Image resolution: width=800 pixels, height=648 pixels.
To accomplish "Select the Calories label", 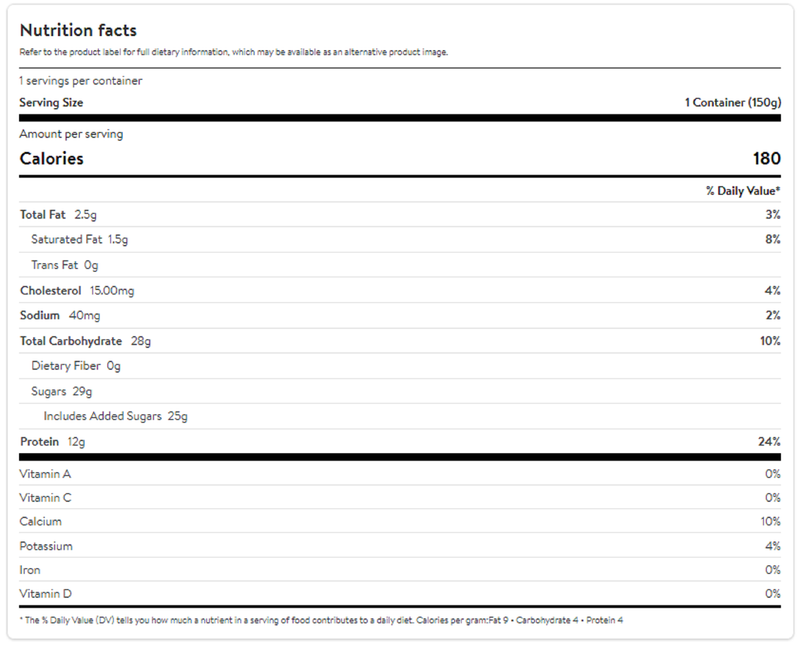I will click(52, 159).
